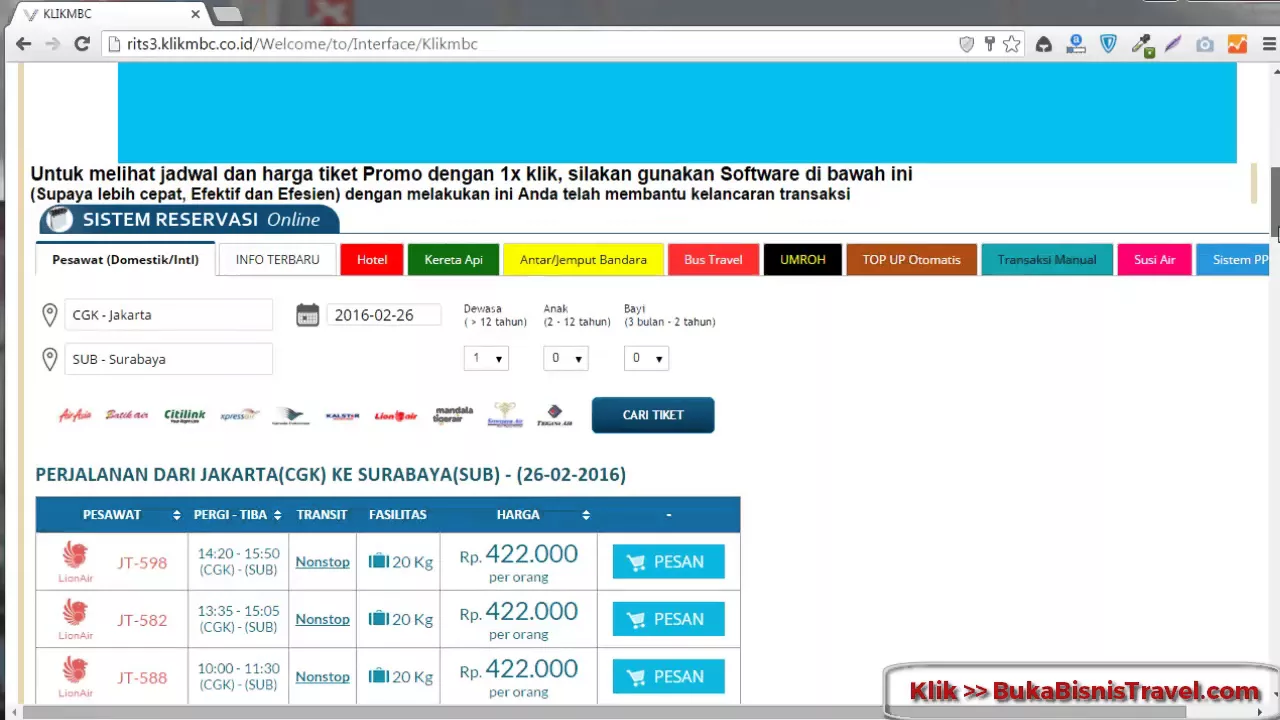
Task: Open the Antar/Jemput Bandara tab
Action: 583,259
